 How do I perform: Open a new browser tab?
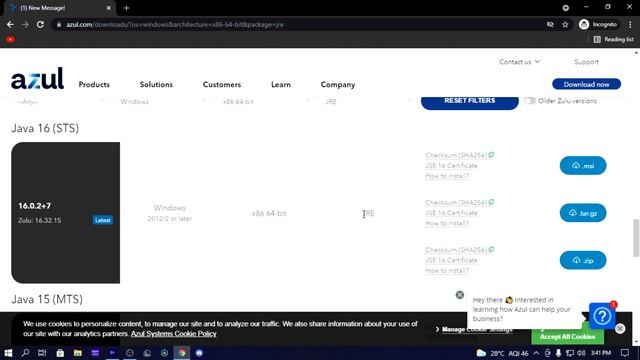(126, 8)
